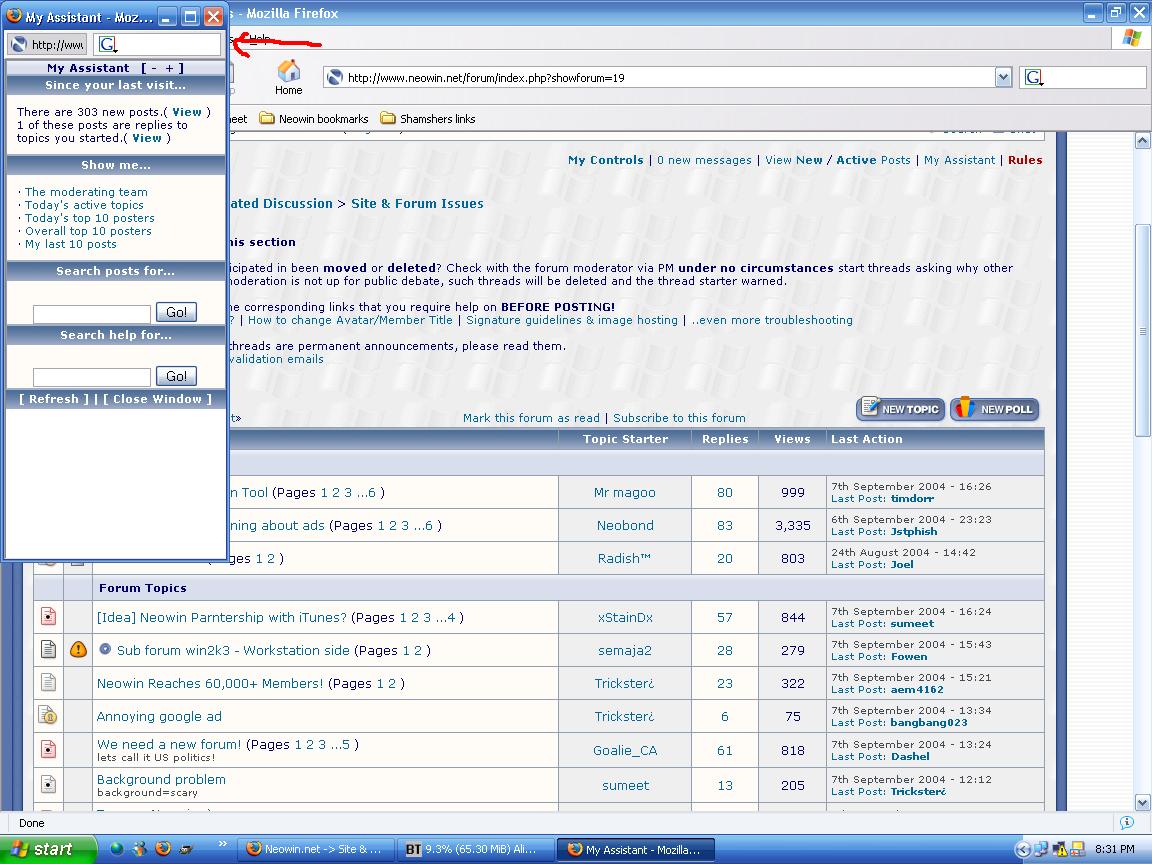Viewport: 1152px width, 864px height.
Task: Click the newest-post icon before Sub forum win2k3
Action: 105,650
